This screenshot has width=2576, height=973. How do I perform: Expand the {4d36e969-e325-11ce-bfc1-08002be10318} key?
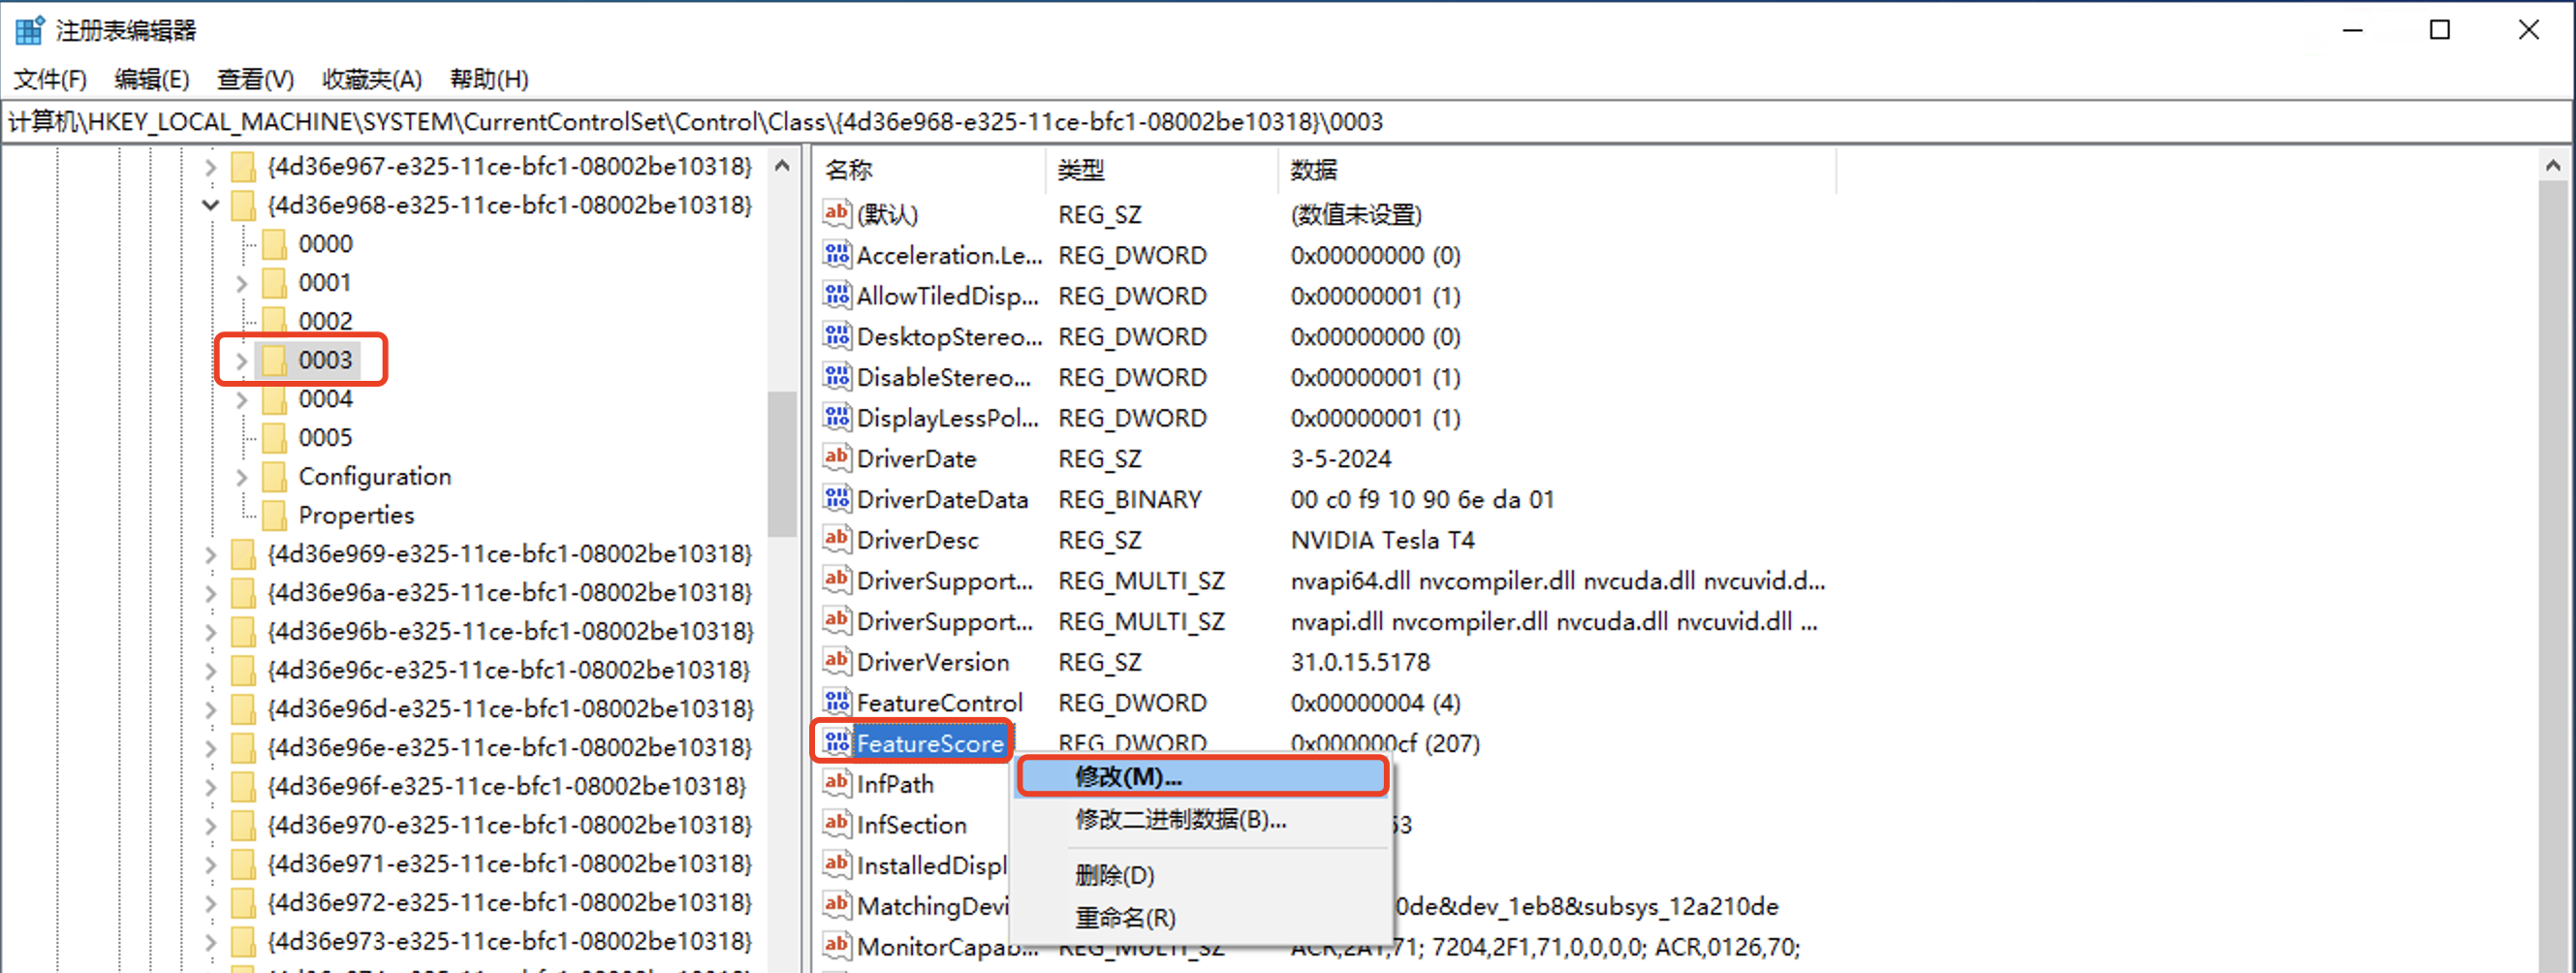click(210, 555)
